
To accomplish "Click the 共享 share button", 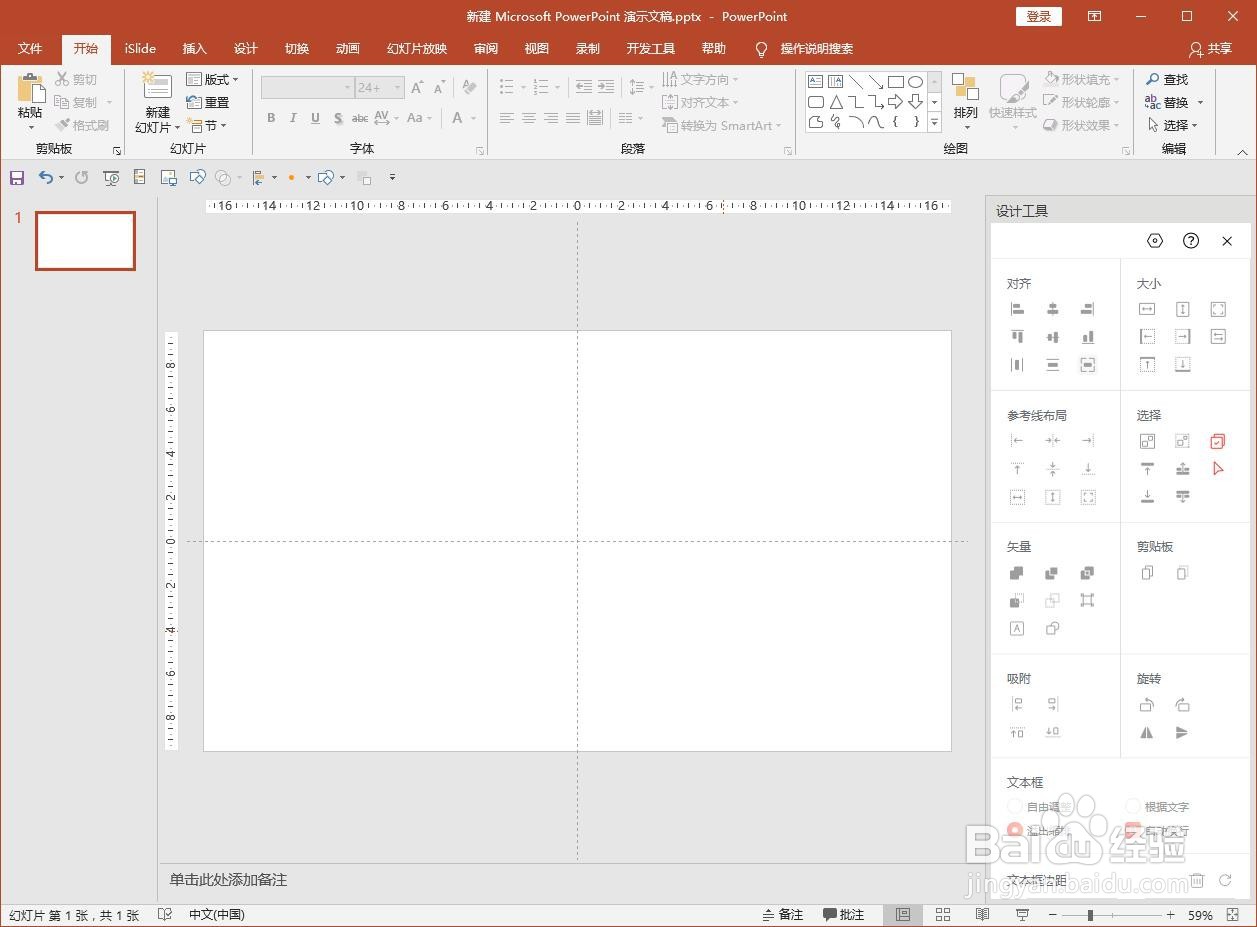I will (x=1210, y=48).
